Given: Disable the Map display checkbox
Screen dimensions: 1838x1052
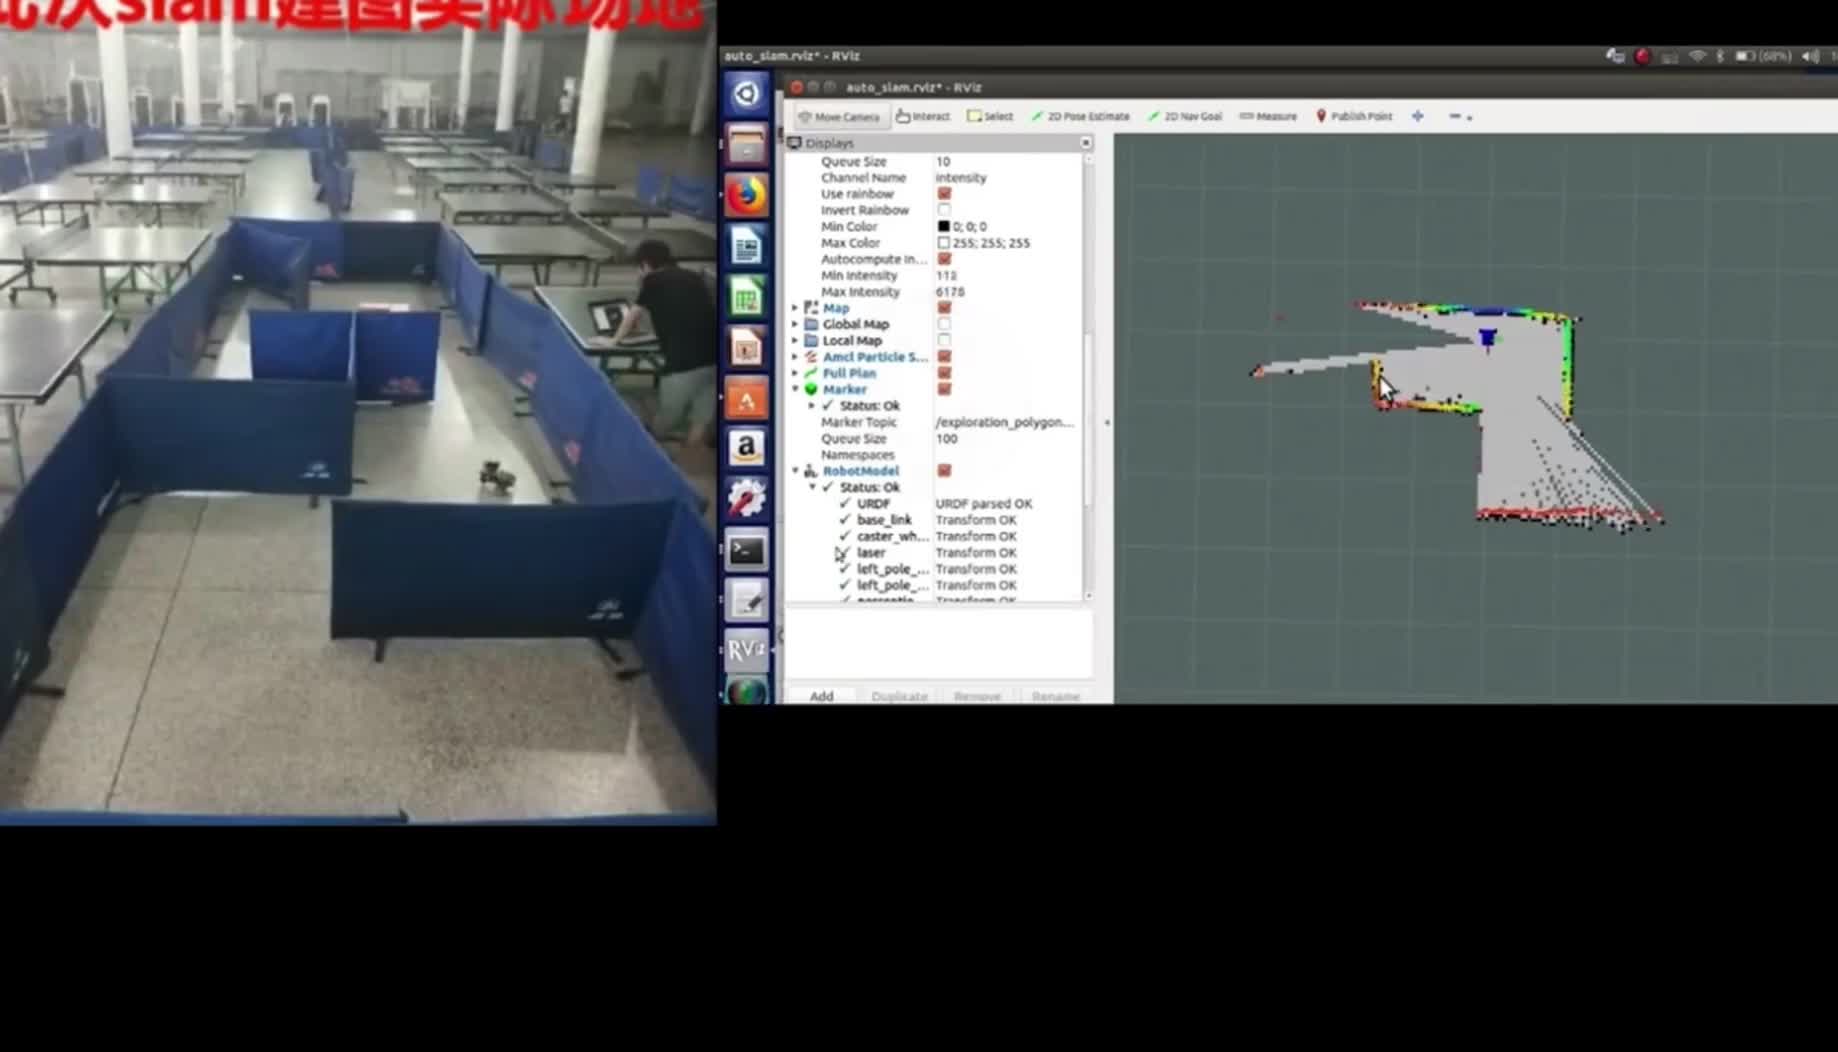Looking at the screenshot, I should tap(944, 308).
